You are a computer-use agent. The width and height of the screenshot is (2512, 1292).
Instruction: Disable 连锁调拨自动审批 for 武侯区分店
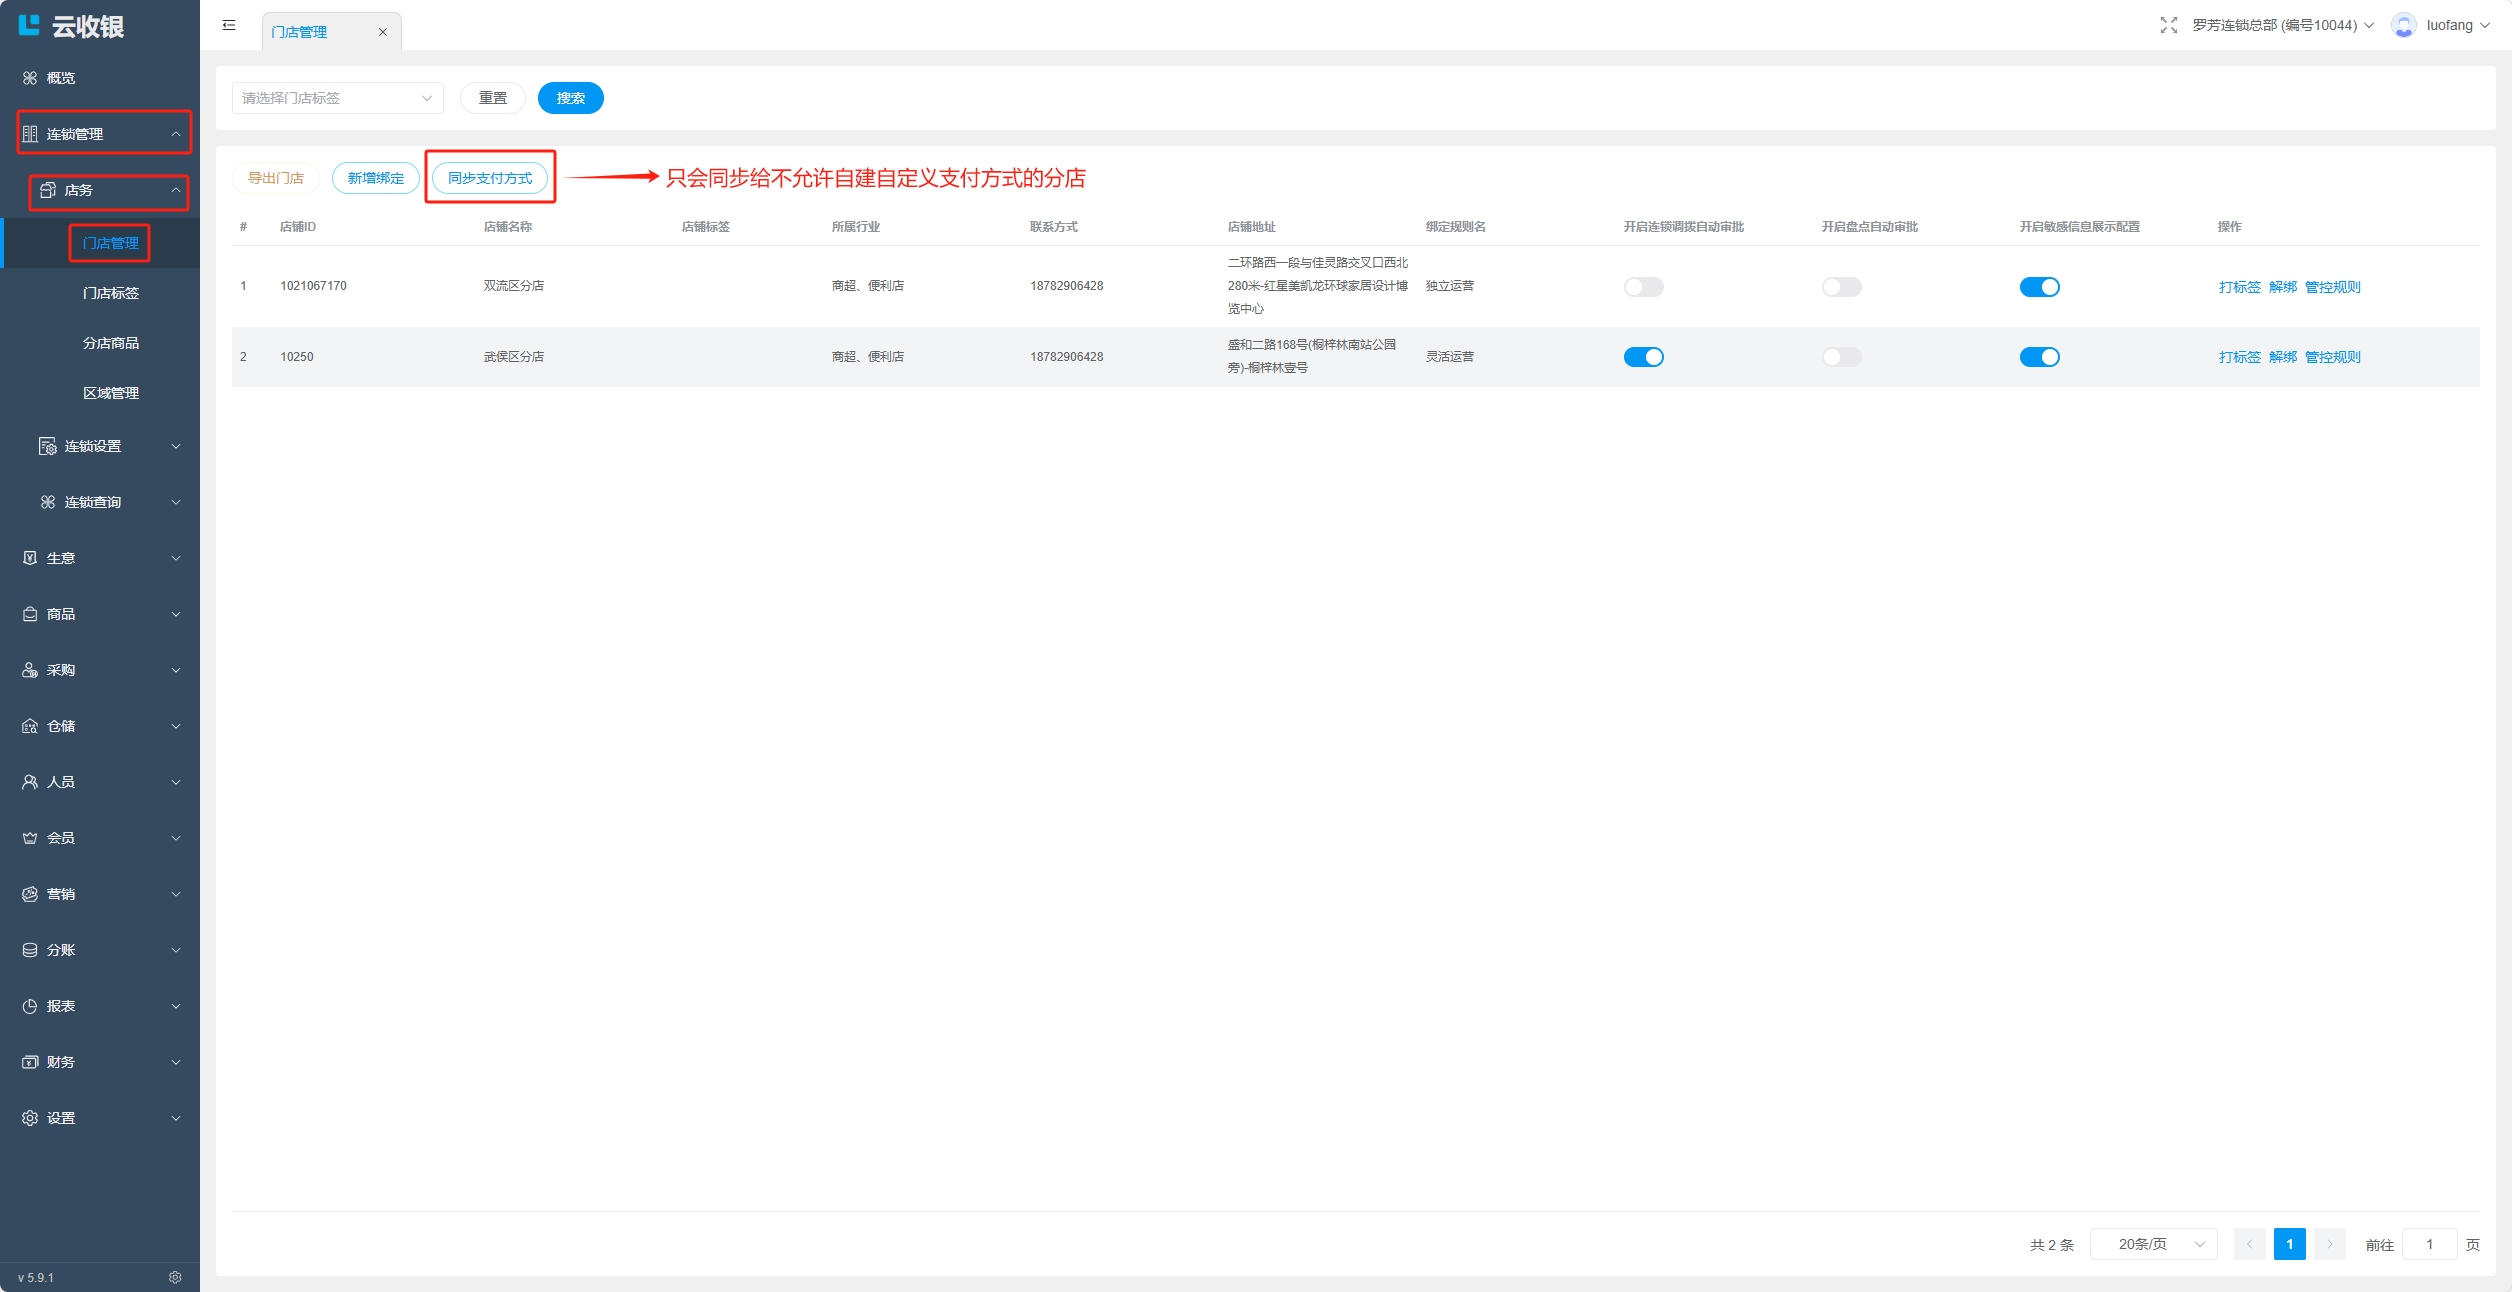[x=1643, y=357]
